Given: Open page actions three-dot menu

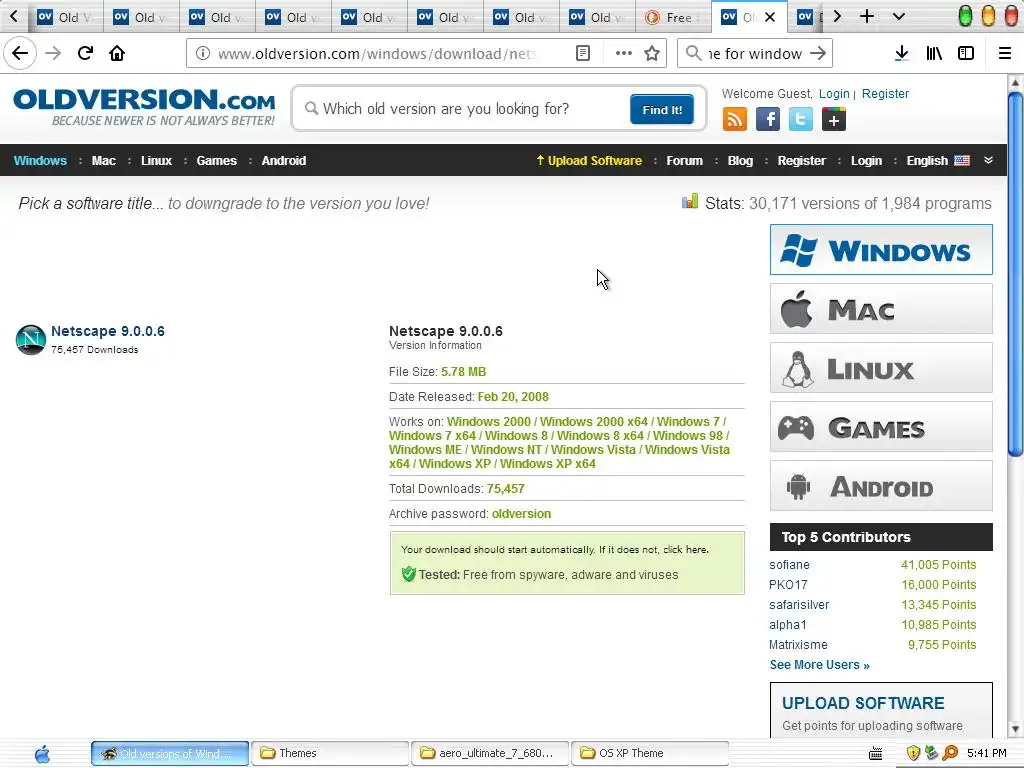Looking at the screenshot, I should coord(624,54).
